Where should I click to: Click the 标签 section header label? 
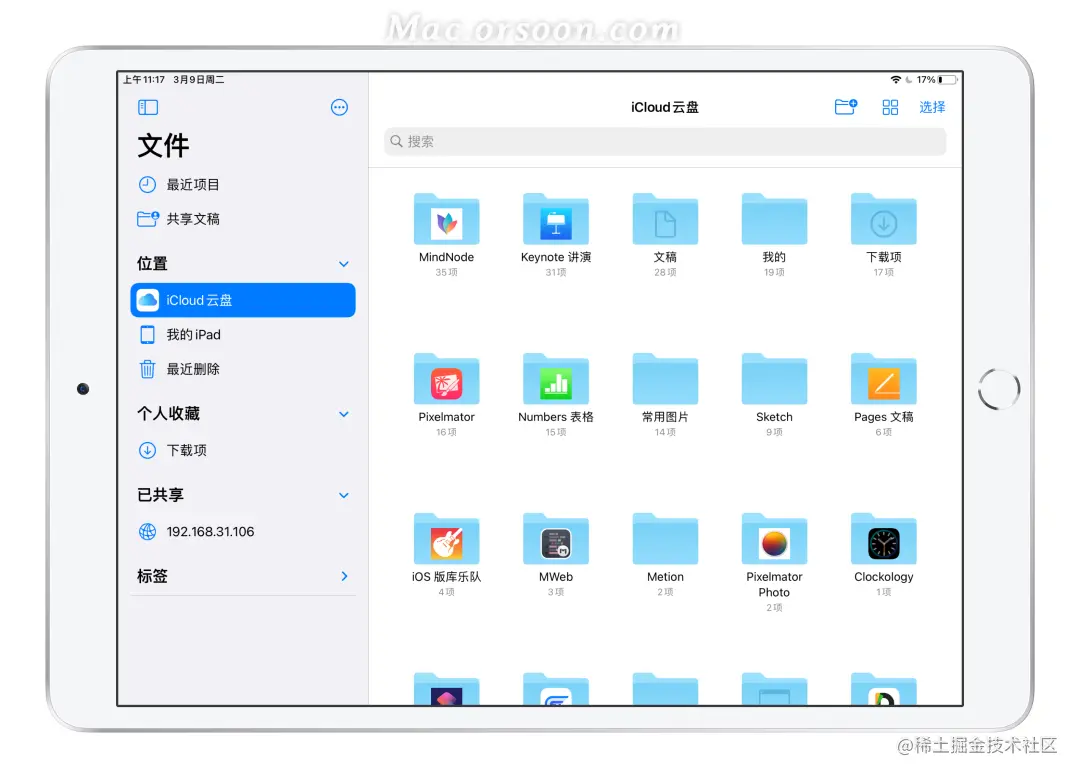(x=152, y=576)
